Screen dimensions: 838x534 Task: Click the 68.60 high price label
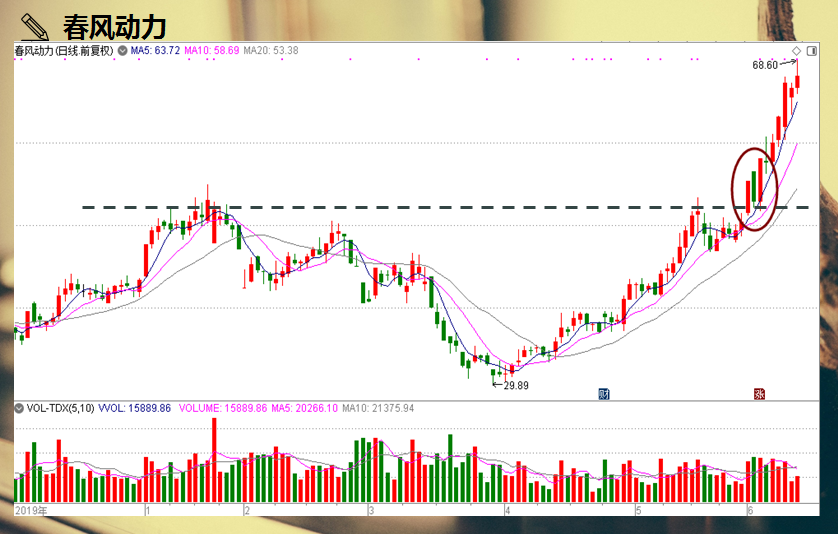click(x=765, y=65)
